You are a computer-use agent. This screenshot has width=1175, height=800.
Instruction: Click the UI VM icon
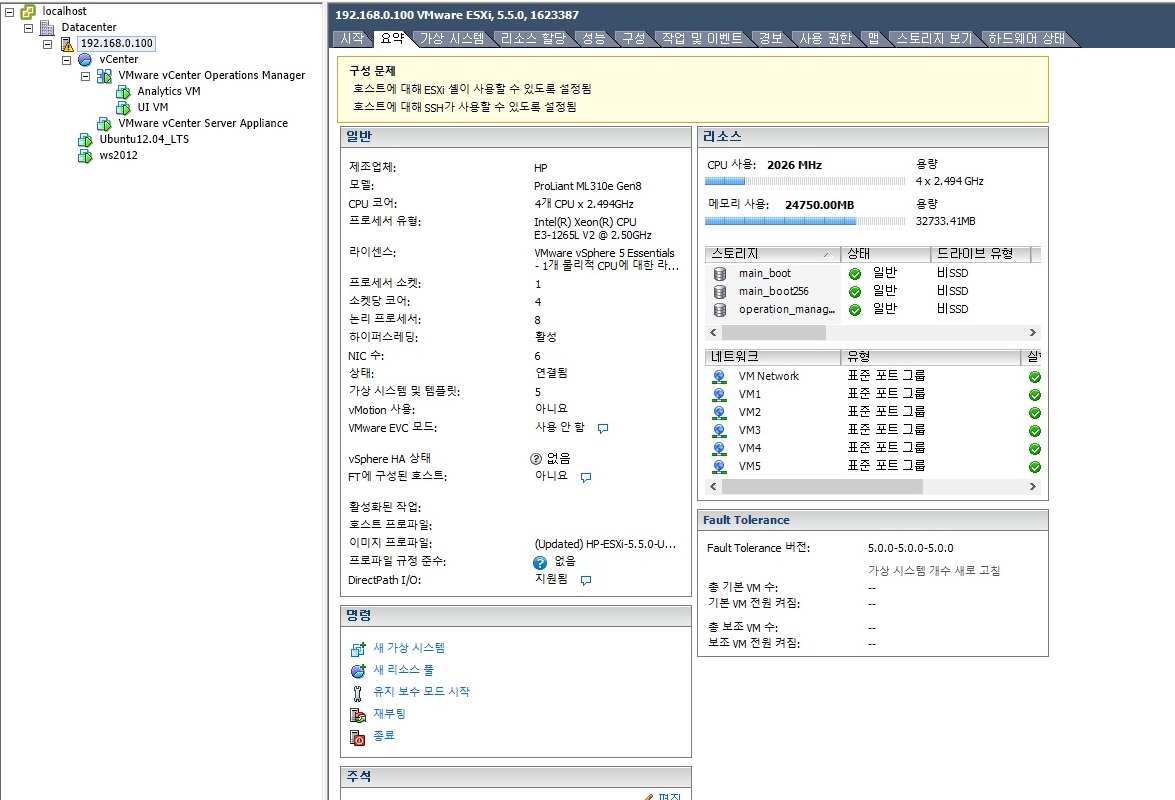(x=123, y=107)
